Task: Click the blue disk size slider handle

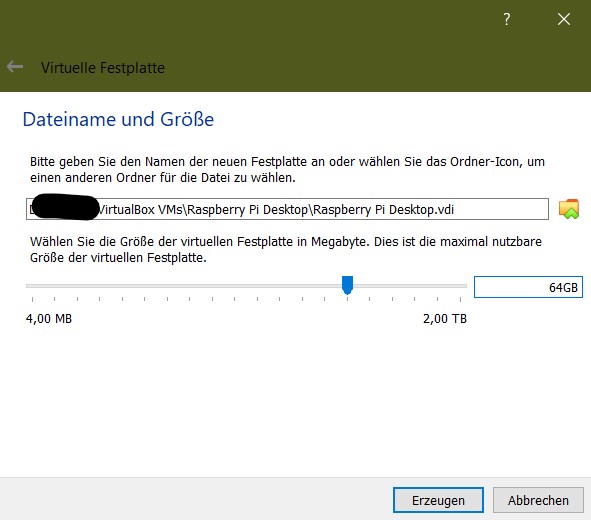Action: [347, 285]
